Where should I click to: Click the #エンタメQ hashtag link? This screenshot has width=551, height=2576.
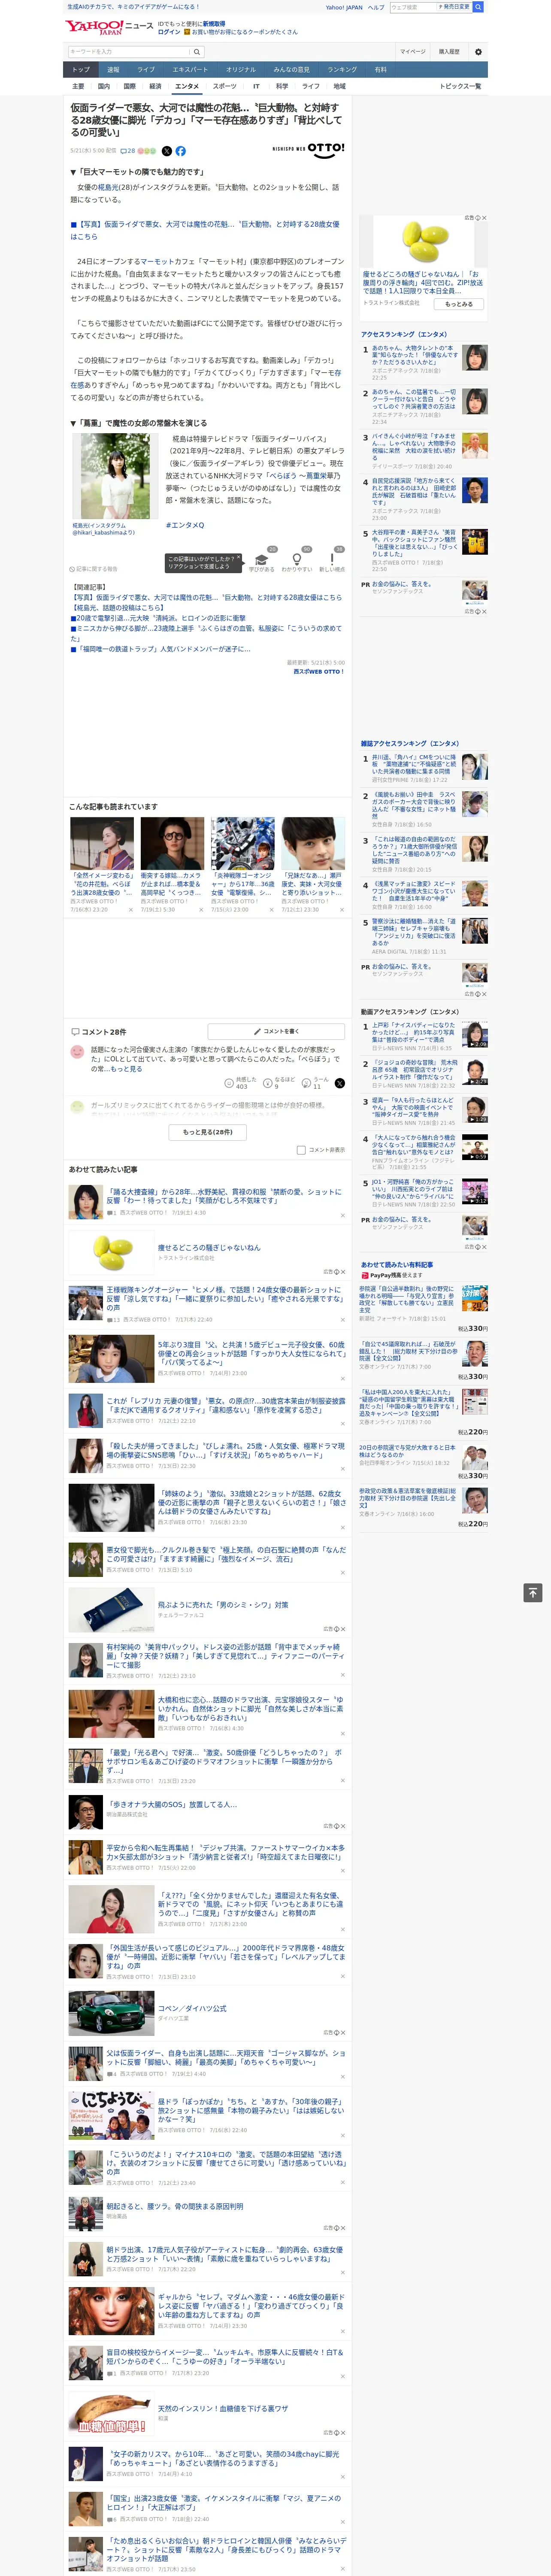pyautogui.click(x=184, y=525)
